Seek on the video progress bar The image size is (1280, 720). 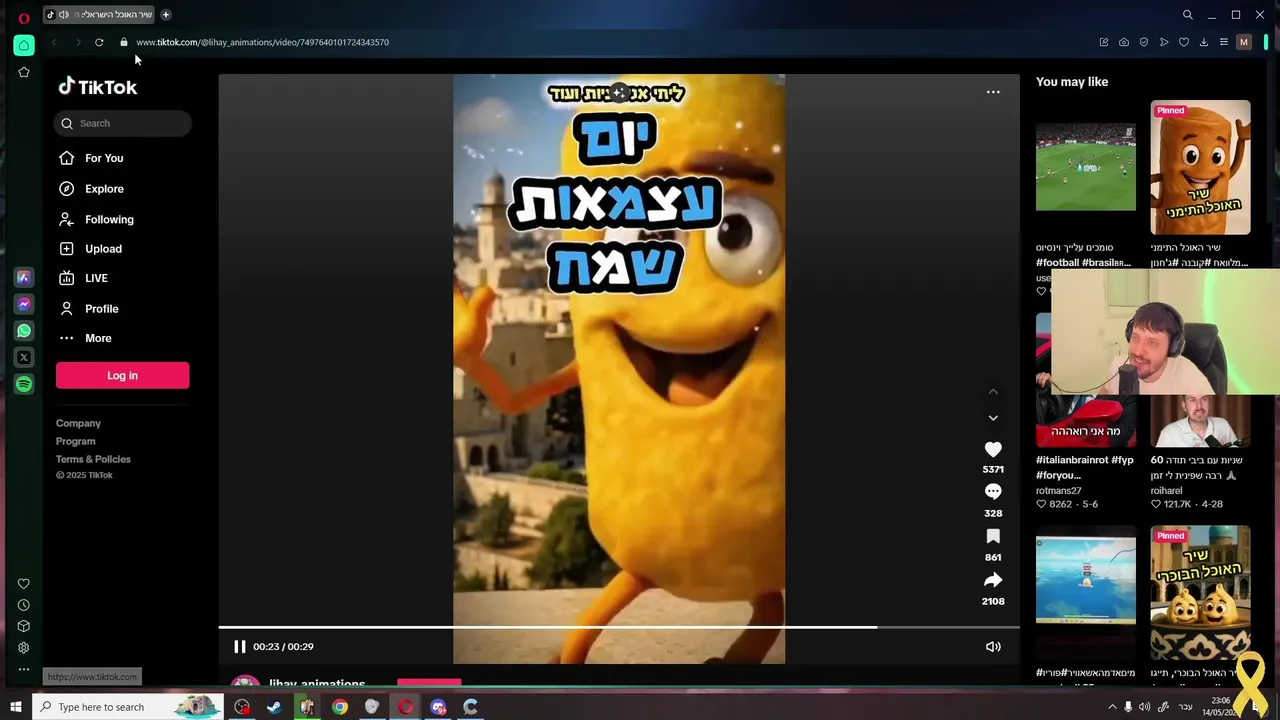[619, 627]
